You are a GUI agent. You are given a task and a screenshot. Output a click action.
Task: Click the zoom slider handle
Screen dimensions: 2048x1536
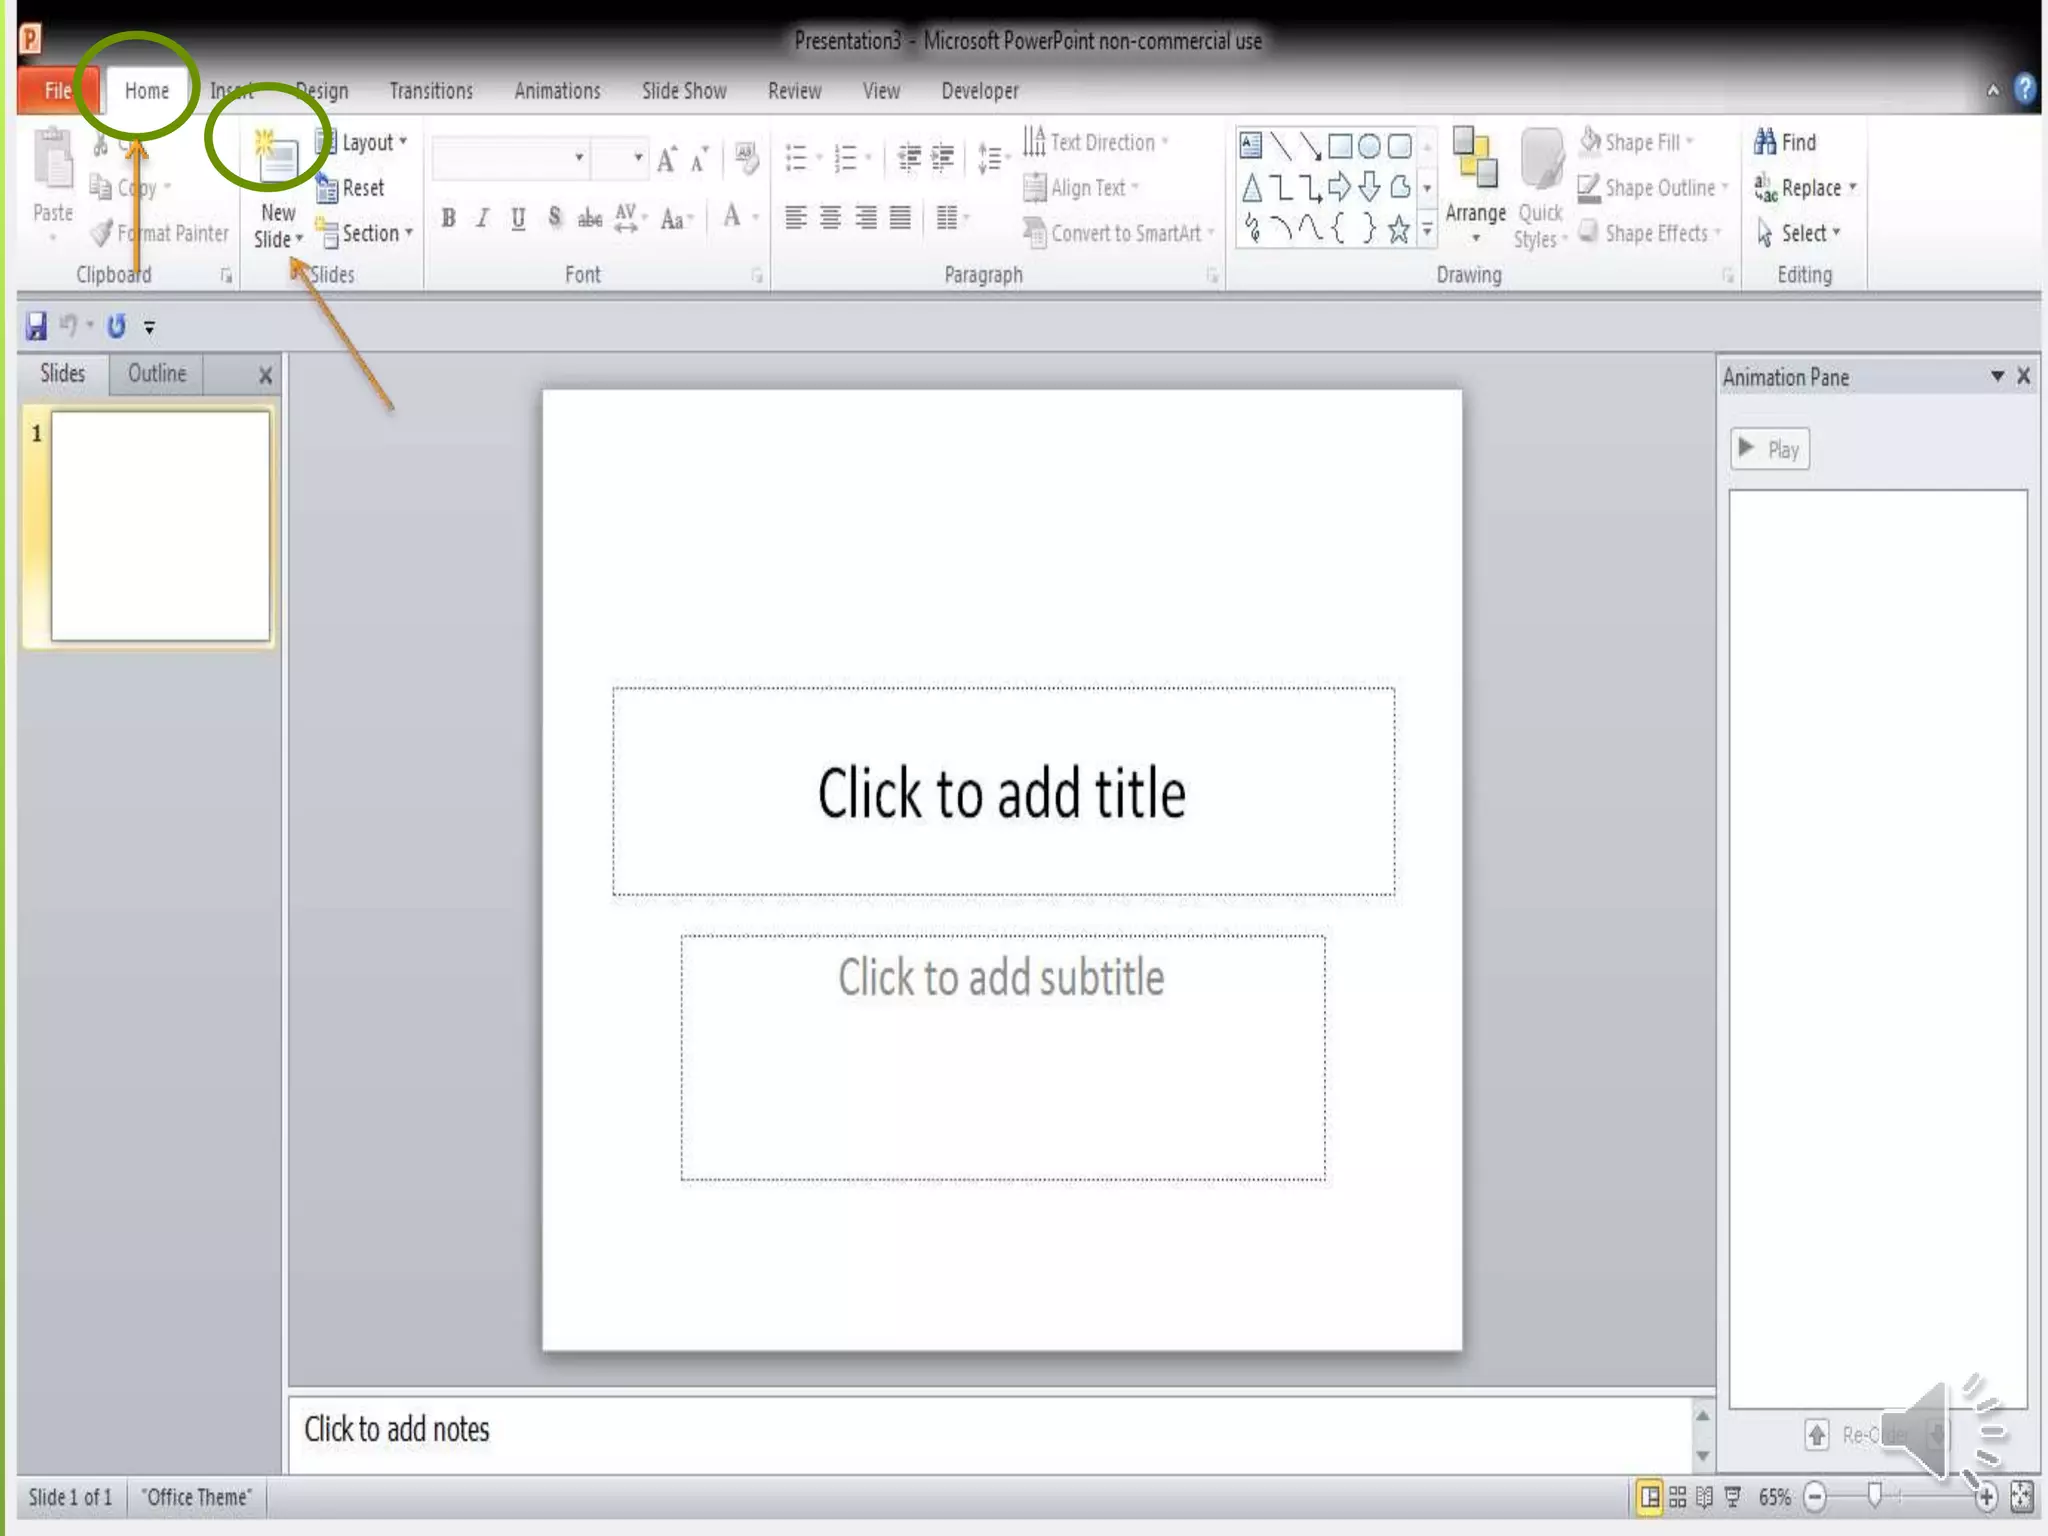tap(1875, 1496)
